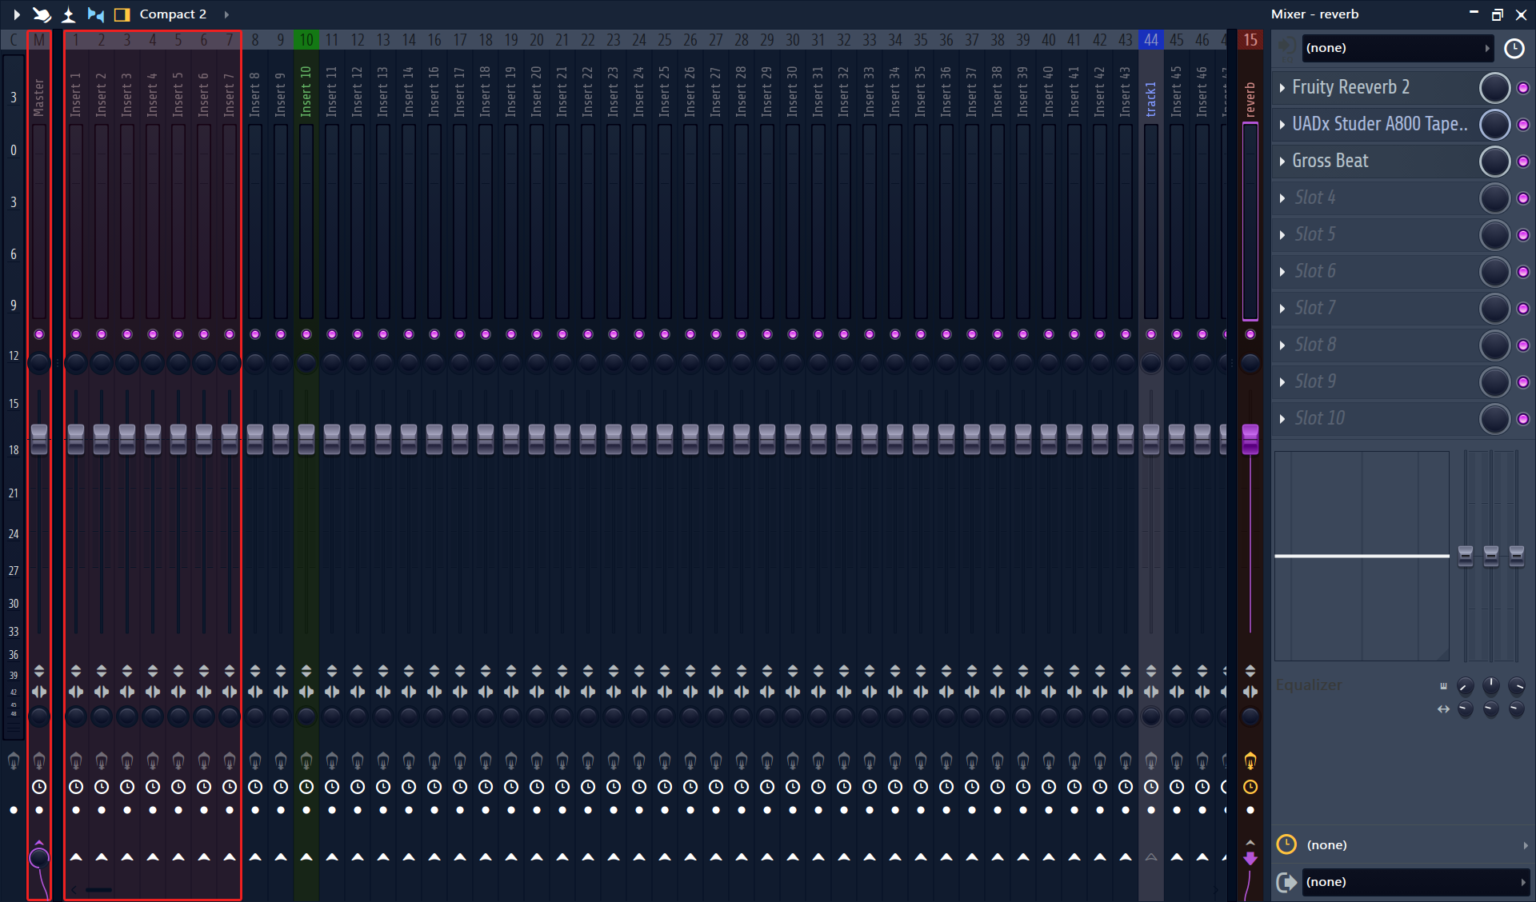Click the yellow detach icon in mixer toolbar
The image size is (1536, 902).
point(122,14)
